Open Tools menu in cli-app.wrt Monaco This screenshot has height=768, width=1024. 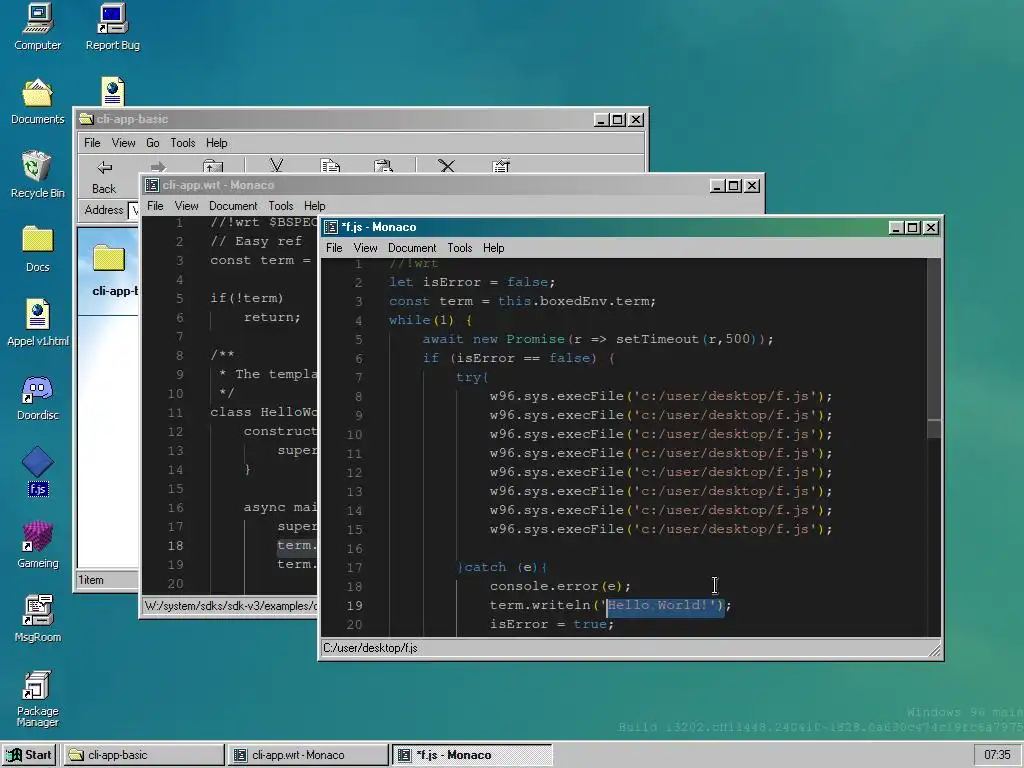click(x=280, y=206)
